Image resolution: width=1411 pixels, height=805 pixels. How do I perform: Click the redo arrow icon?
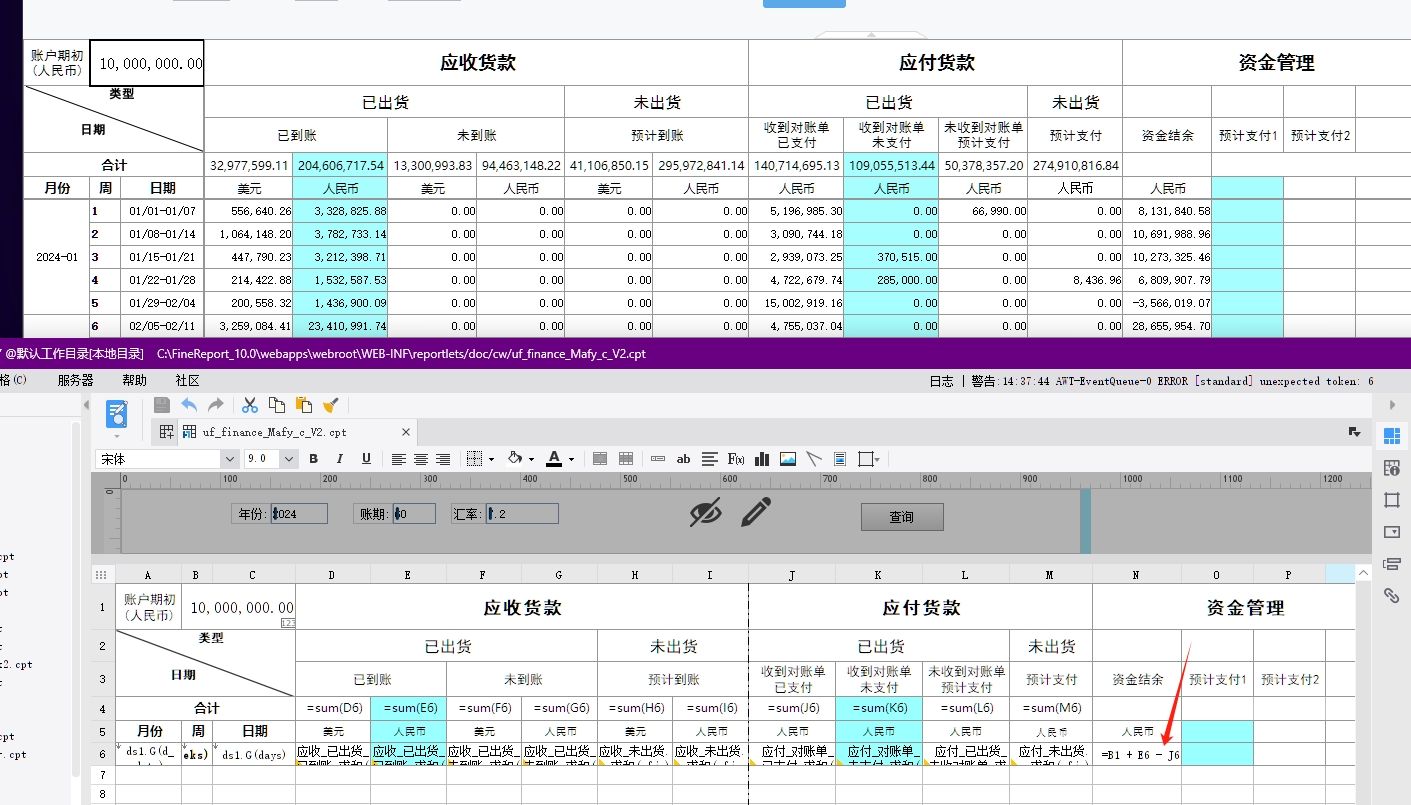[x=215, y=405]
